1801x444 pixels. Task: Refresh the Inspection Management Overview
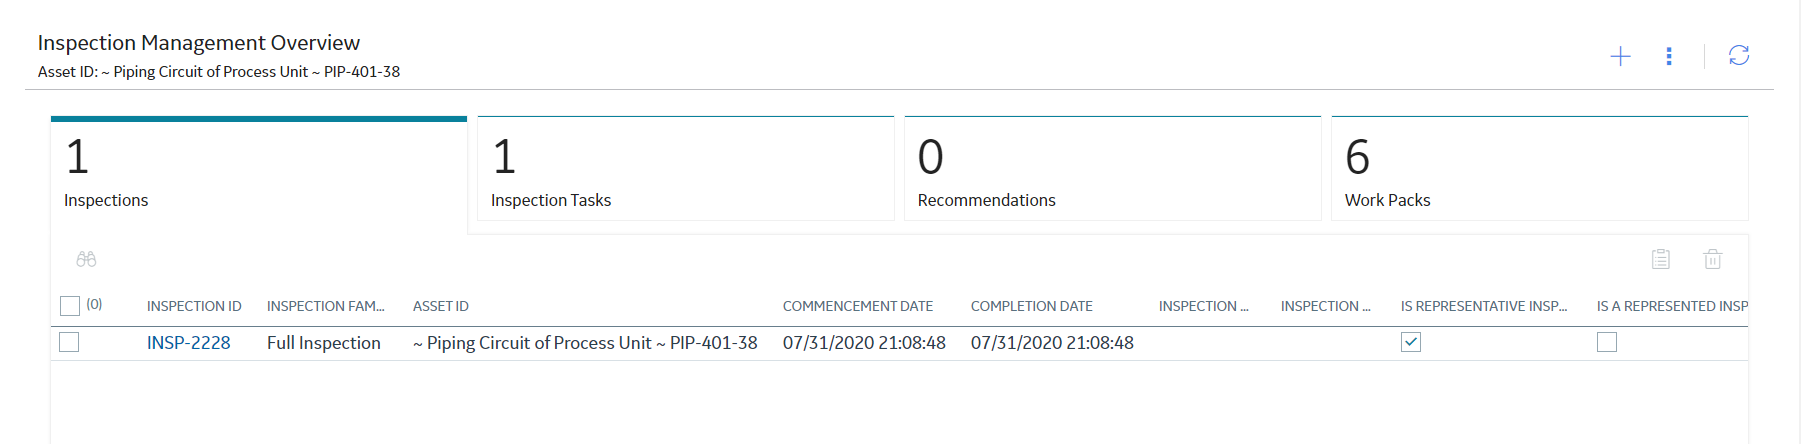point(1739,55)
